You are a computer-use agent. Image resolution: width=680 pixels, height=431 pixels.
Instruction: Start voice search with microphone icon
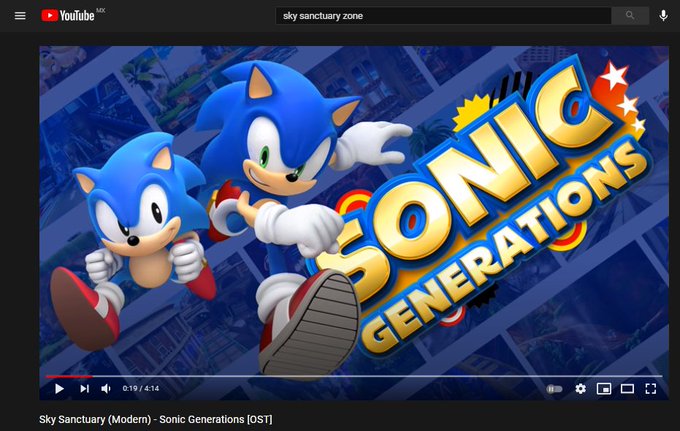coord(663,16)
